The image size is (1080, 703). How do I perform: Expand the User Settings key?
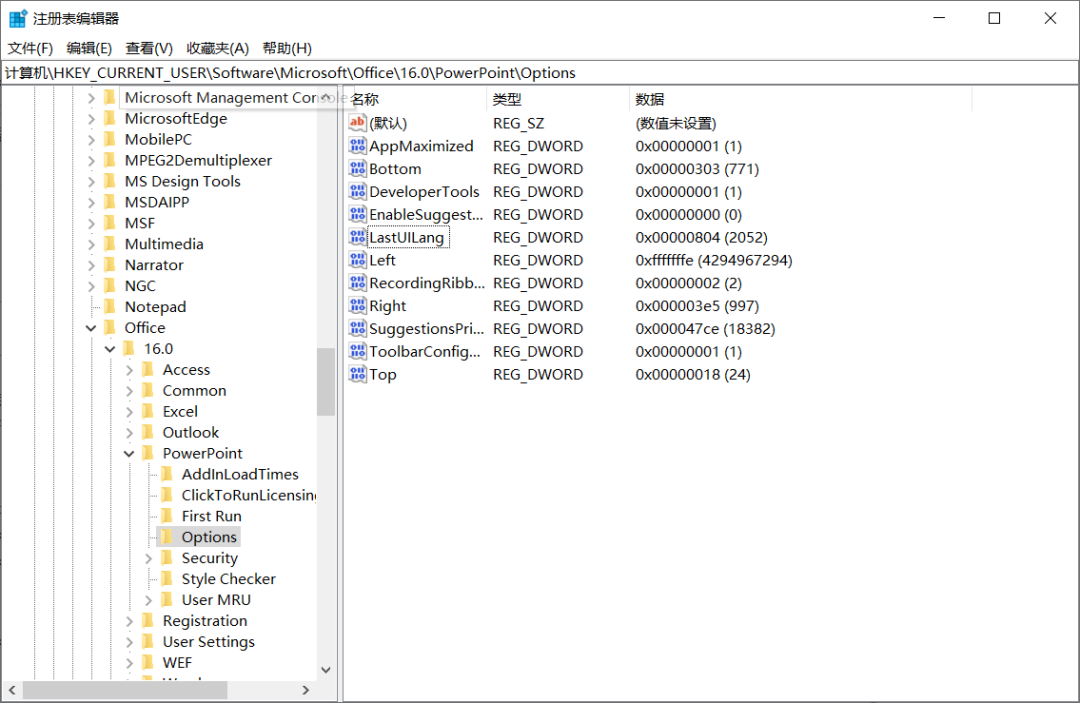click(129, 642)
